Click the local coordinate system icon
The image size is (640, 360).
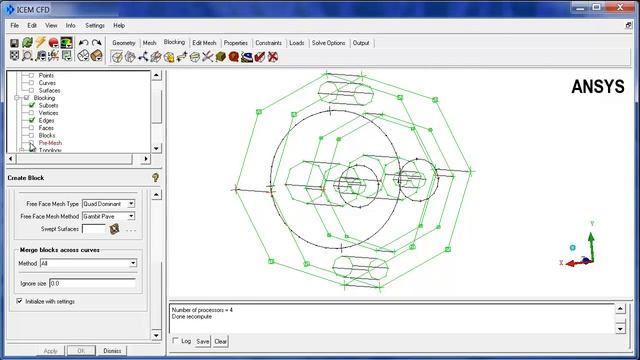[x=53, y=56]
